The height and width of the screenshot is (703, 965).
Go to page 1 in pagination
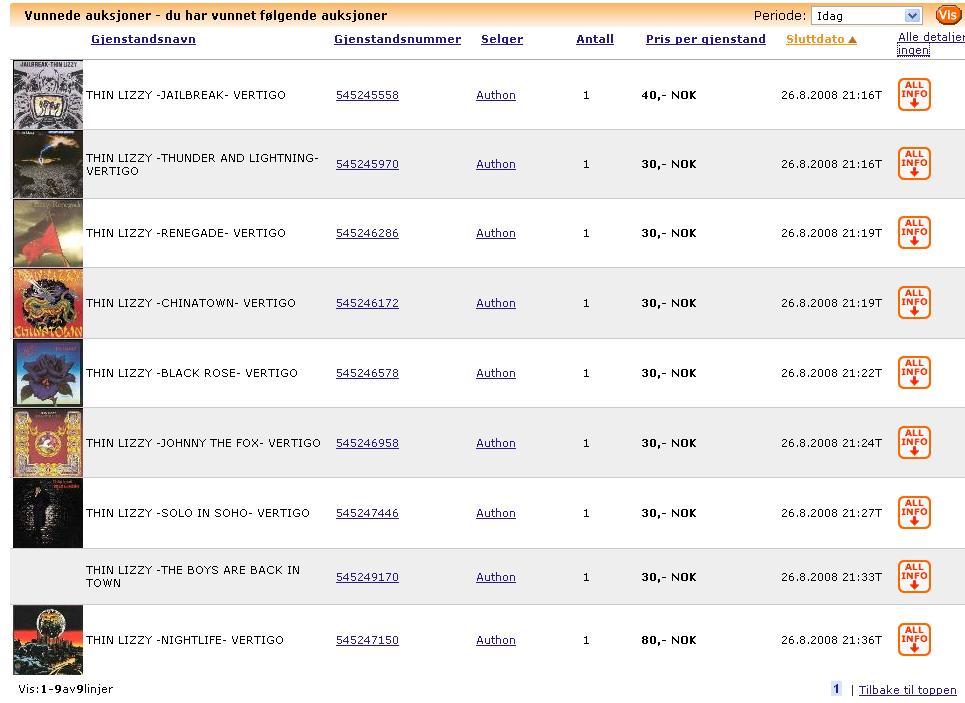click(836, 689)
